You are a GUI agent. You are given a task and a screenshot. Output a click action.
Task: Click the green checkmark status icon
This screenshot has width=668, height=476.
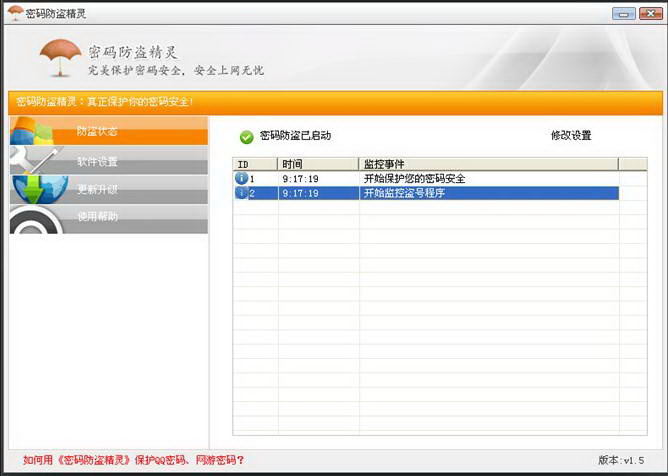point(246,137)
